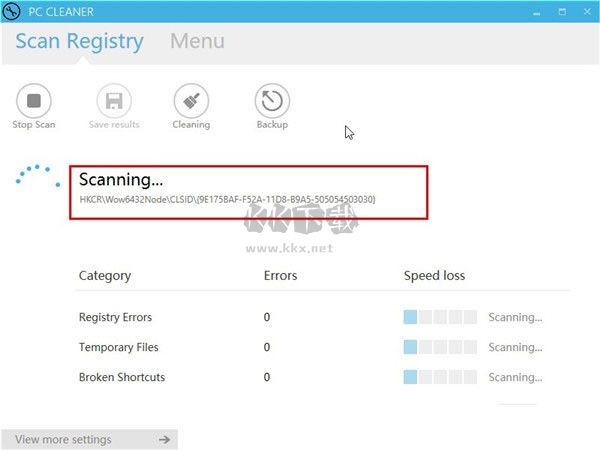Click the HKCR registry path being scanned
Viewport: 600px width, 450px height.
coord(228,199)
